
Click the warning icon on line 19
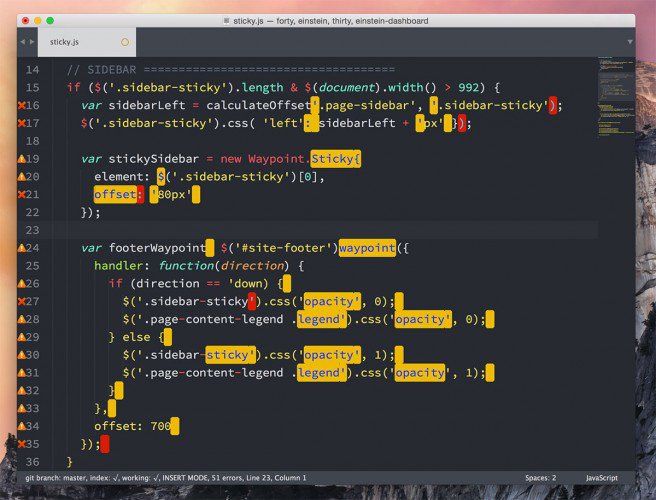[x=22, y=159]
